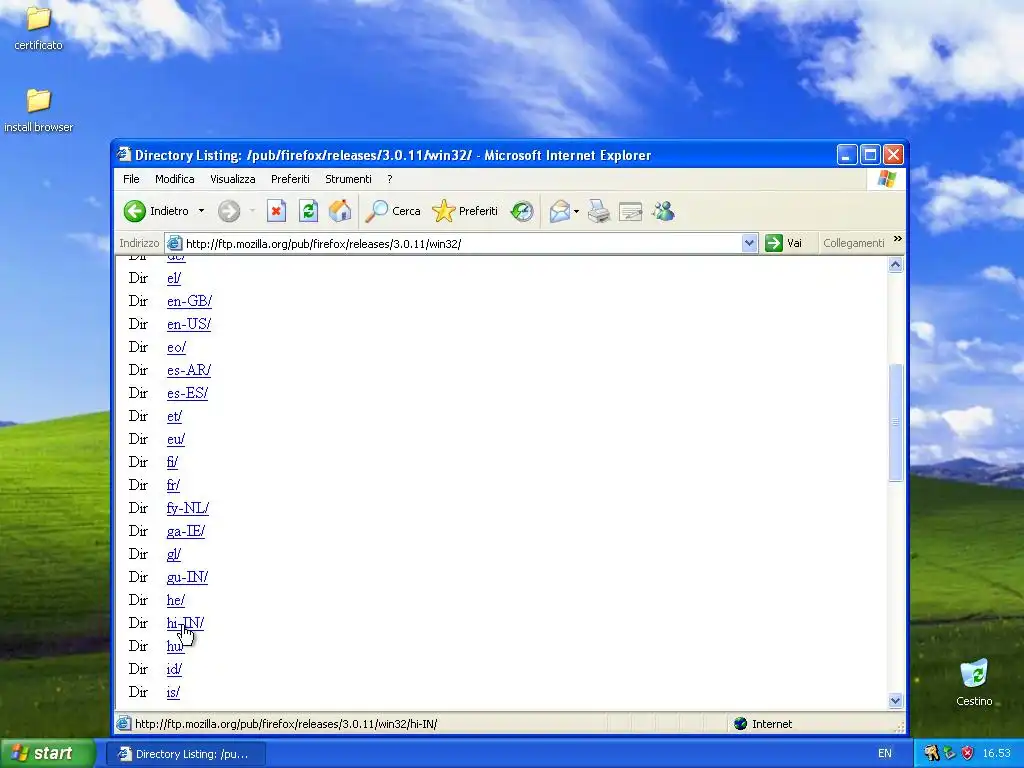Open the Strumenti menu
Screen dimensions: 1024x768
tap(348, 179)
